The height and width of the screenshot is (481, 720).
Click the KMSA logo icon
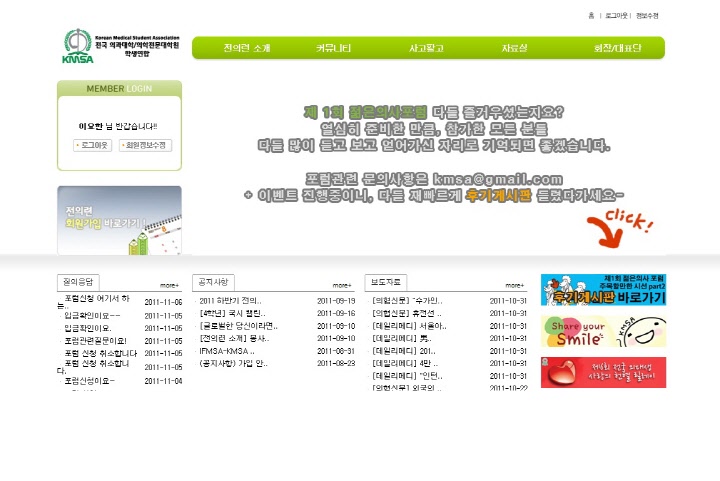77,46
